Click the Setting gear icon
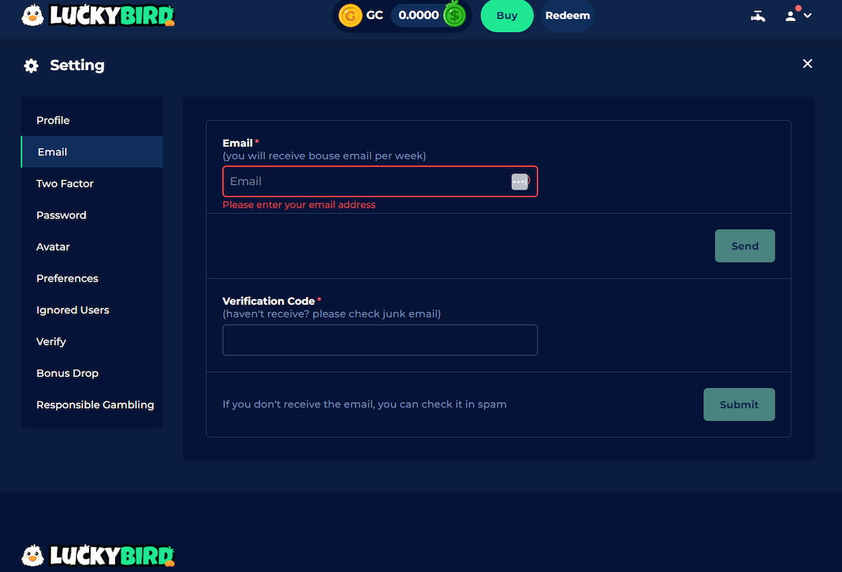Image resolution: width=842 pixels, height=572 pixels. [x=31, y=66]
